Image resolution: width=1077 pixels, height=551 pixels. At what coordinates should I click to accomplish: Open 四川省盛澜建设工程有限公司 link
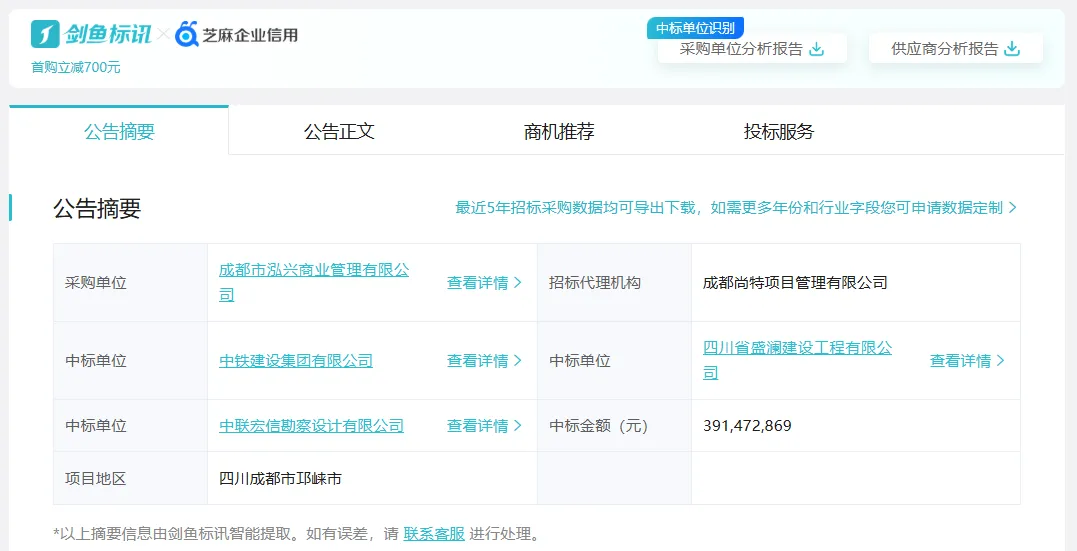[797, 349]
